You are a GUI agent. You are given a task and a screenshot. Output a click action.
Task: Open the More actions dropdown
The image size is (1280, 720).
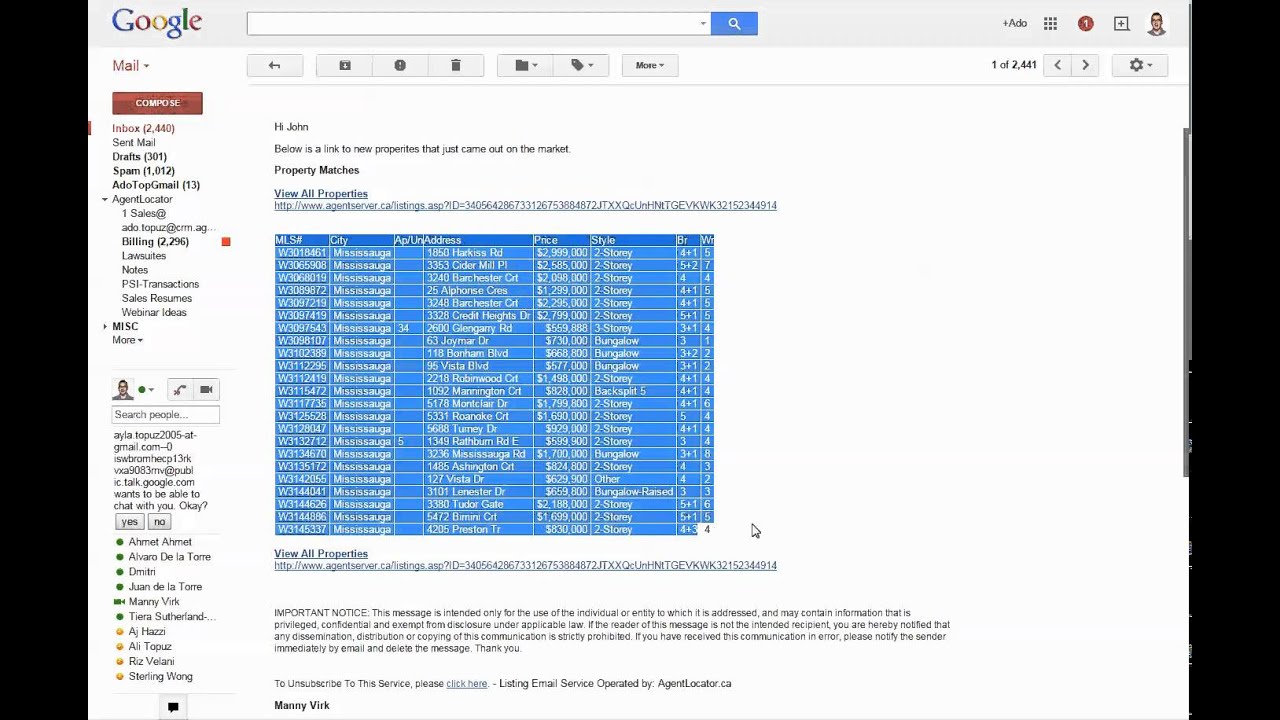[x=650, y=65]
